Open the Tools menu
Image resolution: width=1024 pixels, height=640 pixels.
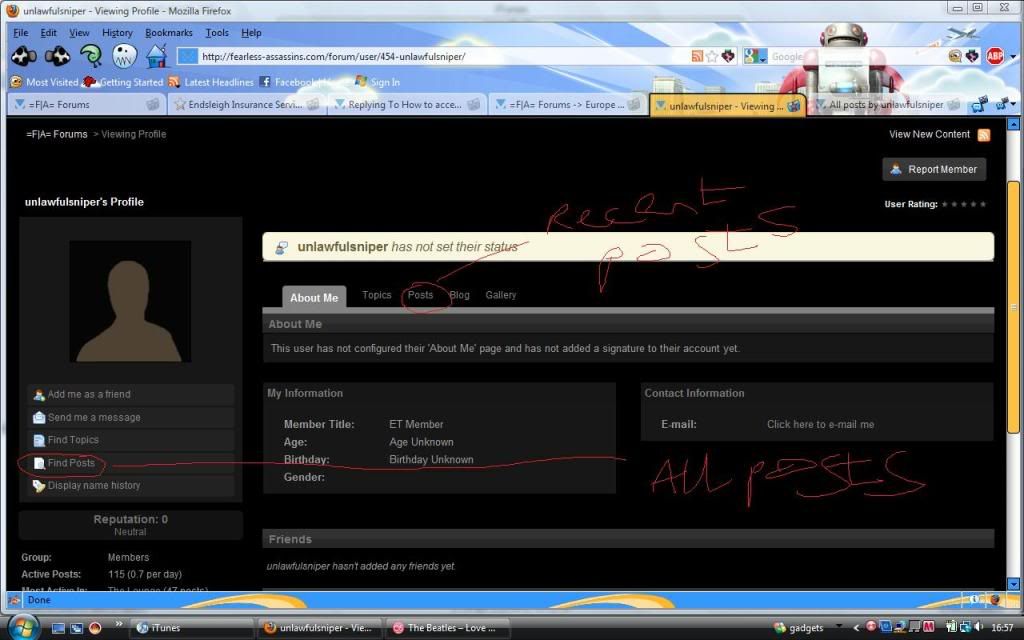click(217, 33)
